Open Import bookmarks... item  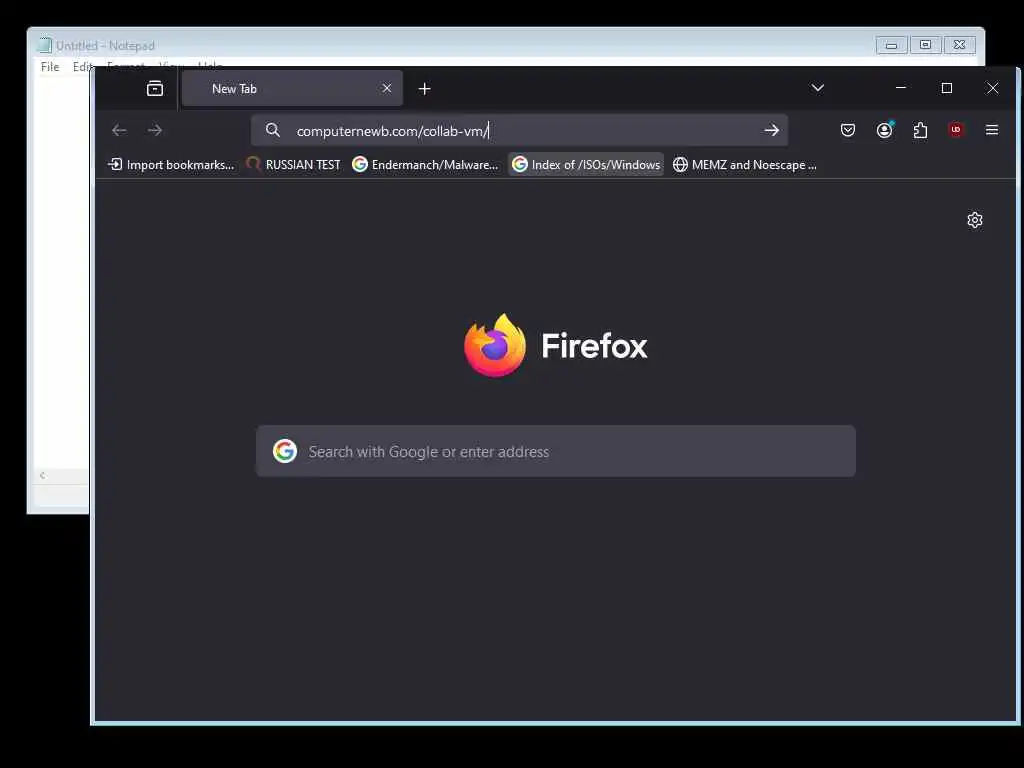(170, 165)
